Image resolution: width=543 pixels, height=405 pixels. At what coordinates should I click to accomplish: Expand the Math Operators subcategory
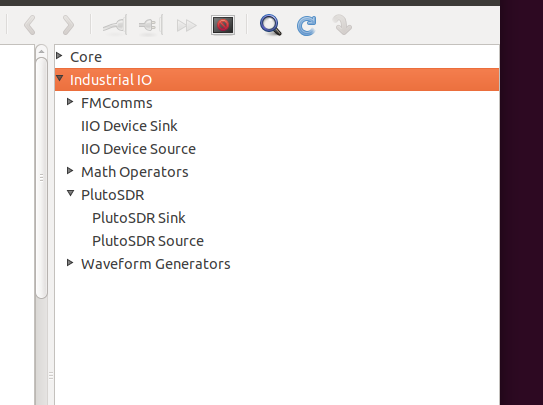tap(70, 170)
